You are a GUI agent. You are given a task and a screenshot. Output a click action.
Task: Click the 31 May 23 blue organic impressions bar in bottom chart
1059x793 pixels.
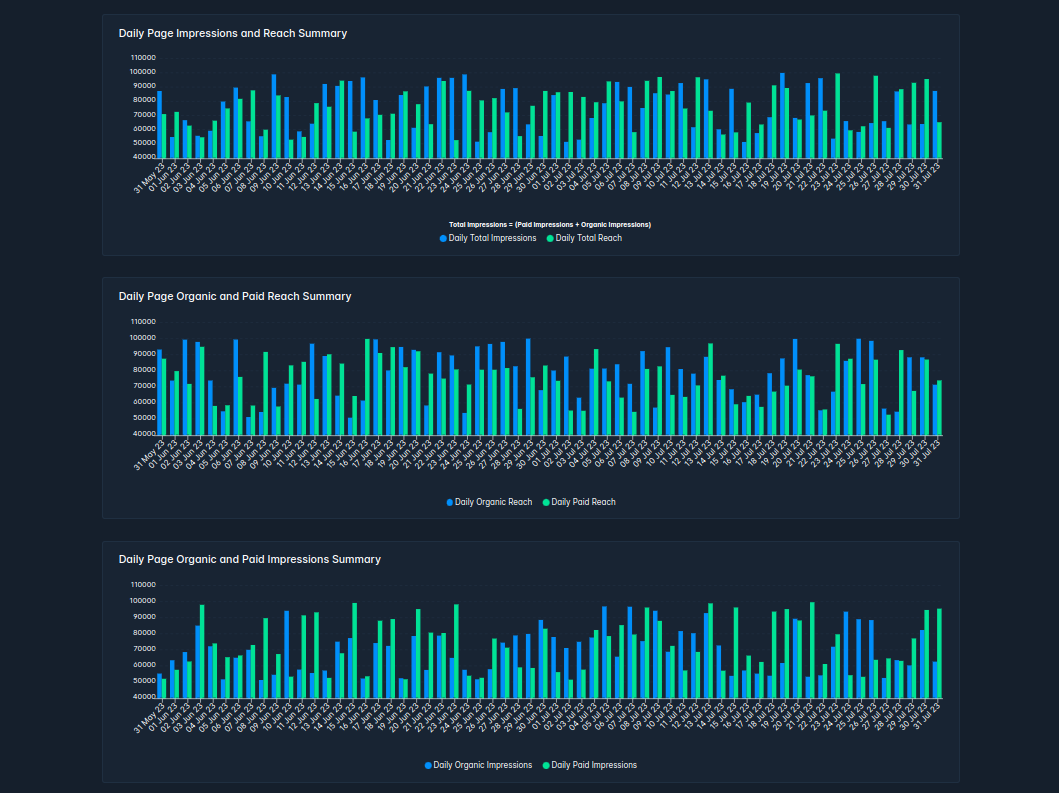pos(159,686)
